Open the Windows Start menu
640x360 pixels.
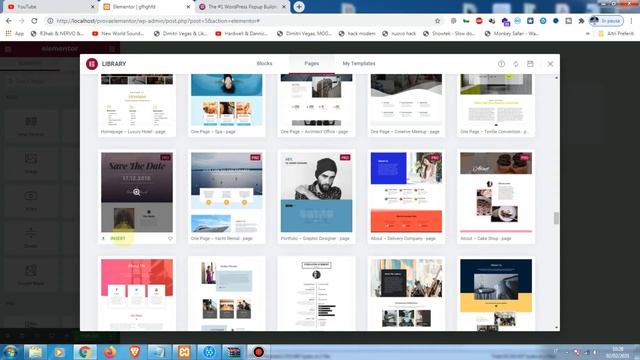tap(10, 352)
